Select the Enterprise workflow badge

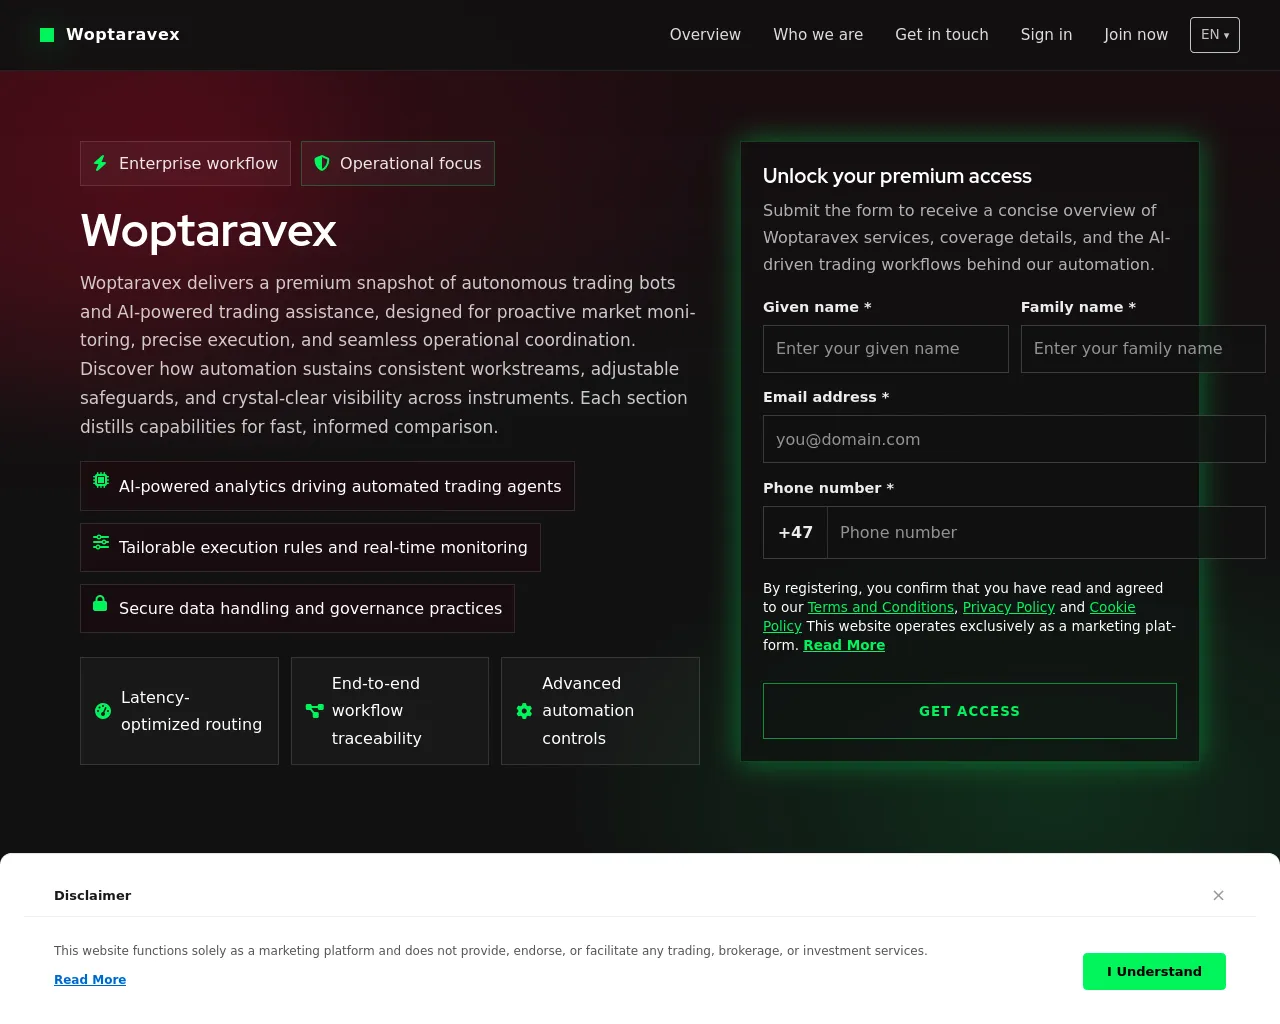click(x=185, y=163)
